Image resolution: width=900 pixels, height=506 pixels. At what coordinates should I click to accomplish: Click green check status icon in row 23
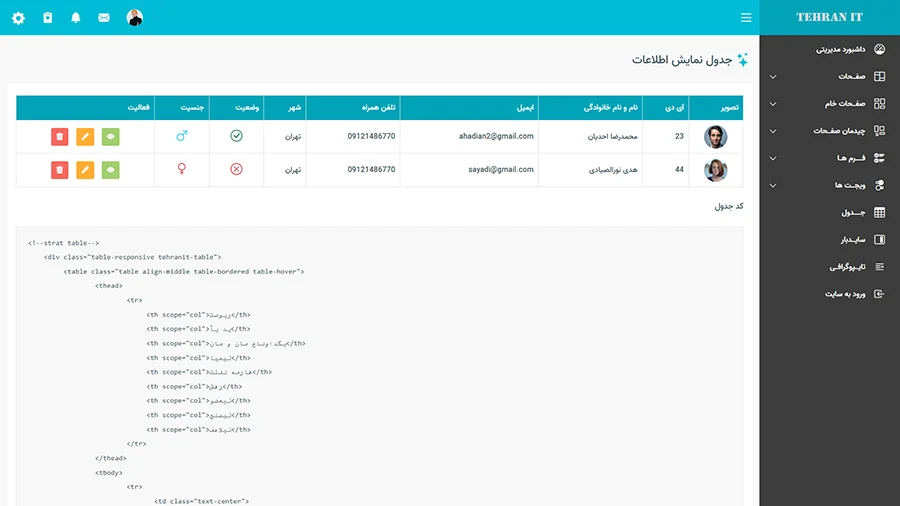236,136
